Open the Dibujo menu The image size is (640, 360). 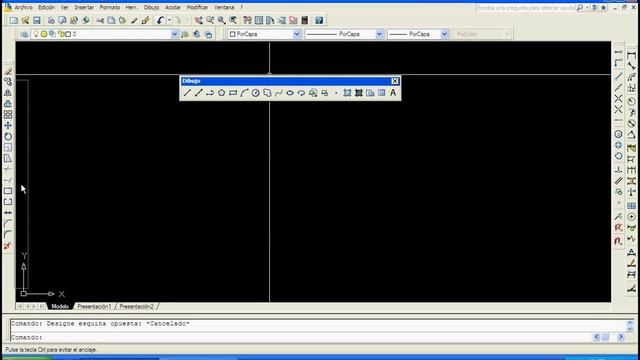coord(151,7)
